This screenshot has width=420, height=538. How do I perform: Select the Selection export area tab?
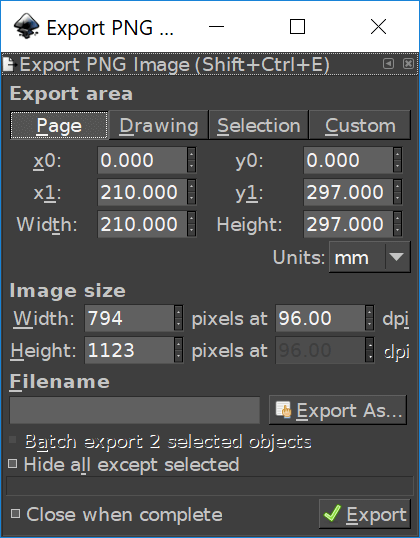(259, 125)
